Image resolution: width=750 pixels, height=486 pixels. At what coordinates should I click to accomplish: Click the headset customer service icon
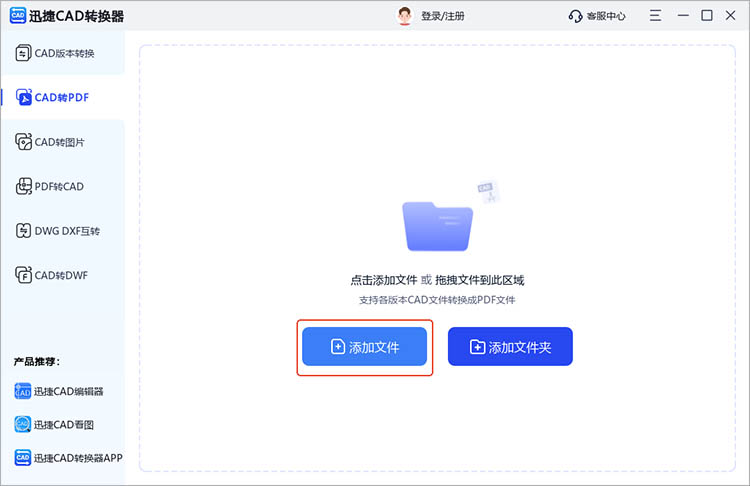coord(575,16)
